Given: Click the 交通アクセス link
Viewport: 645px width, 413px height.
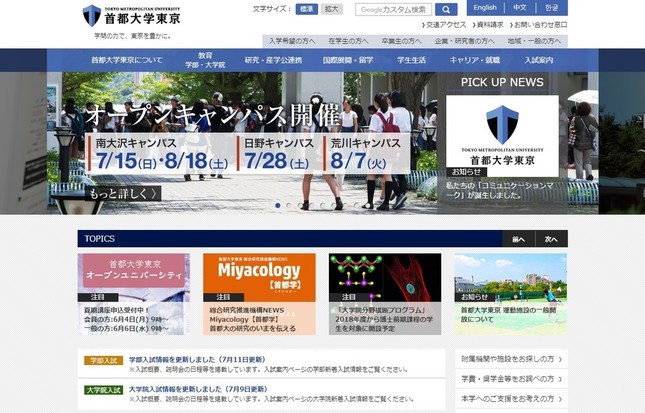Looking at the screenshot, I should pos(445,25).
